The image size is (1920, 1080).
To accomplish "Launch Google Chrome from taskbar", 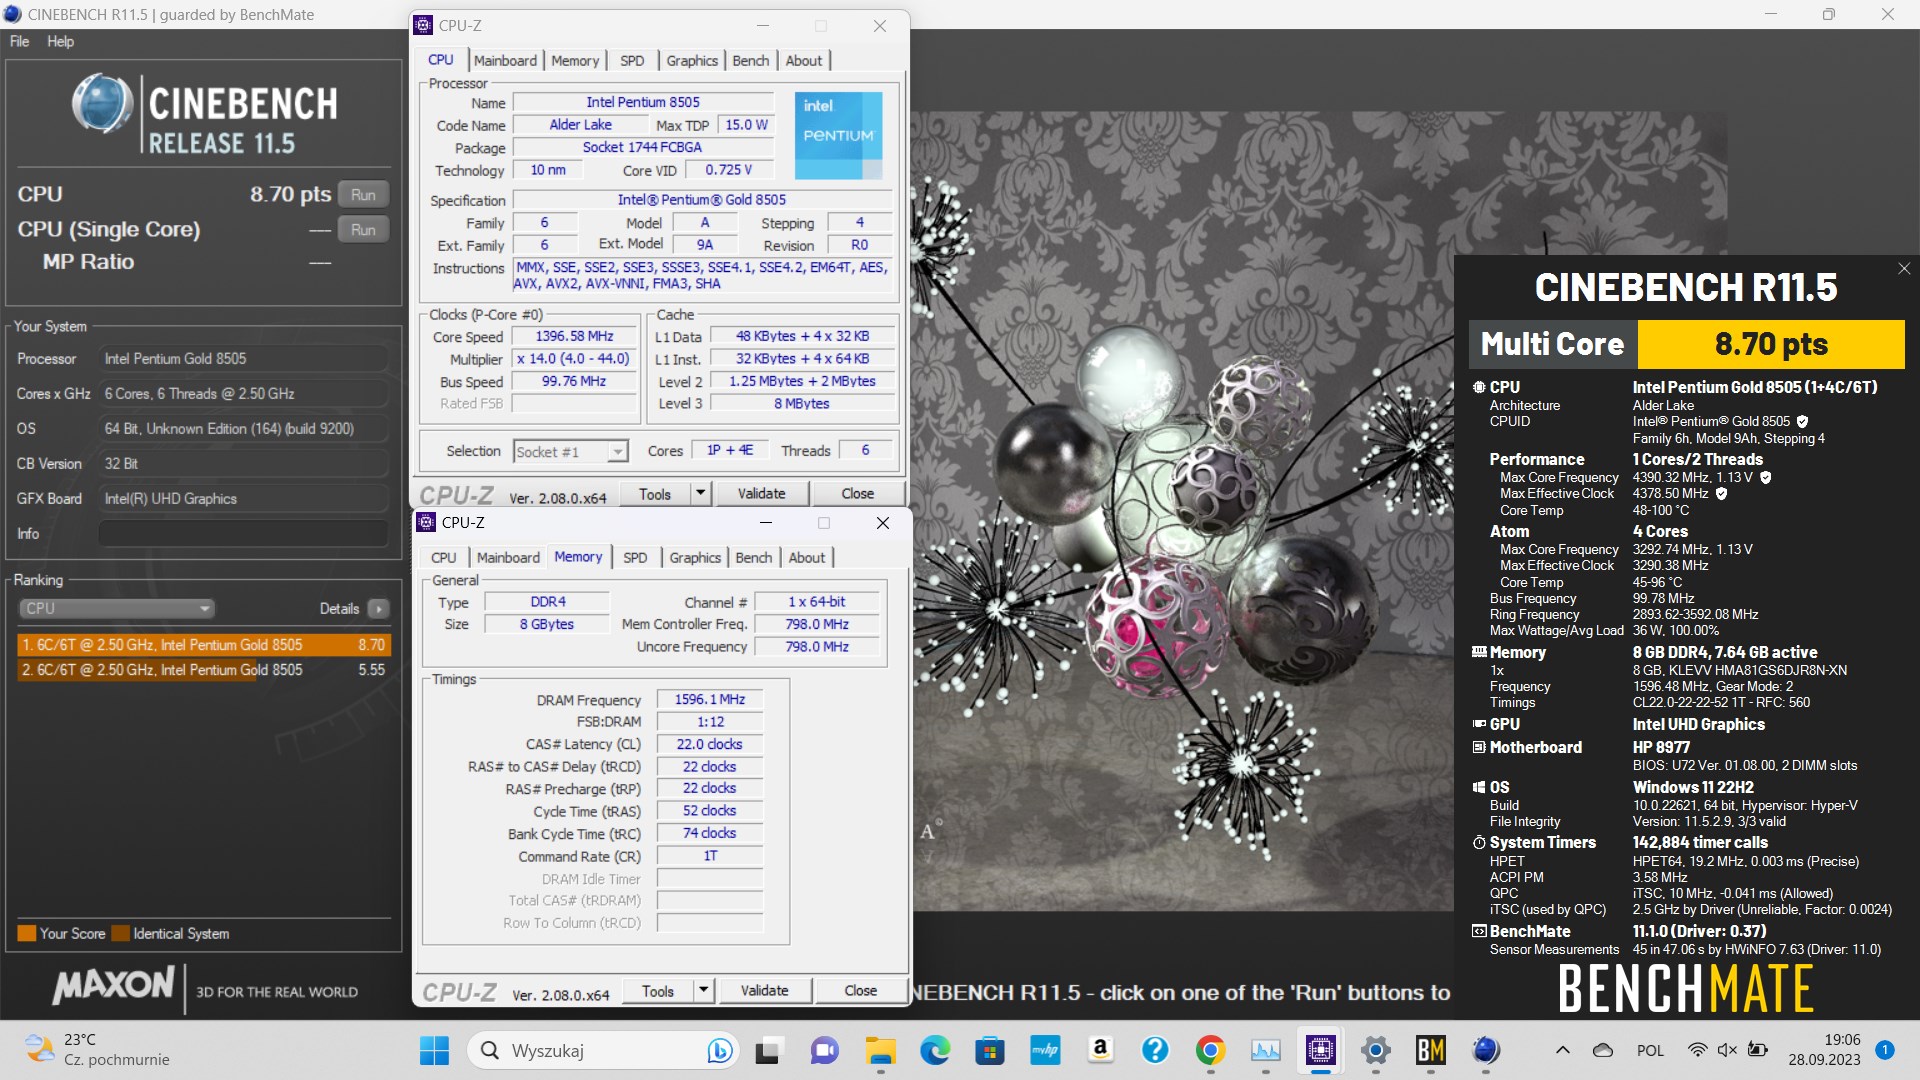I will [1210, 1050].
